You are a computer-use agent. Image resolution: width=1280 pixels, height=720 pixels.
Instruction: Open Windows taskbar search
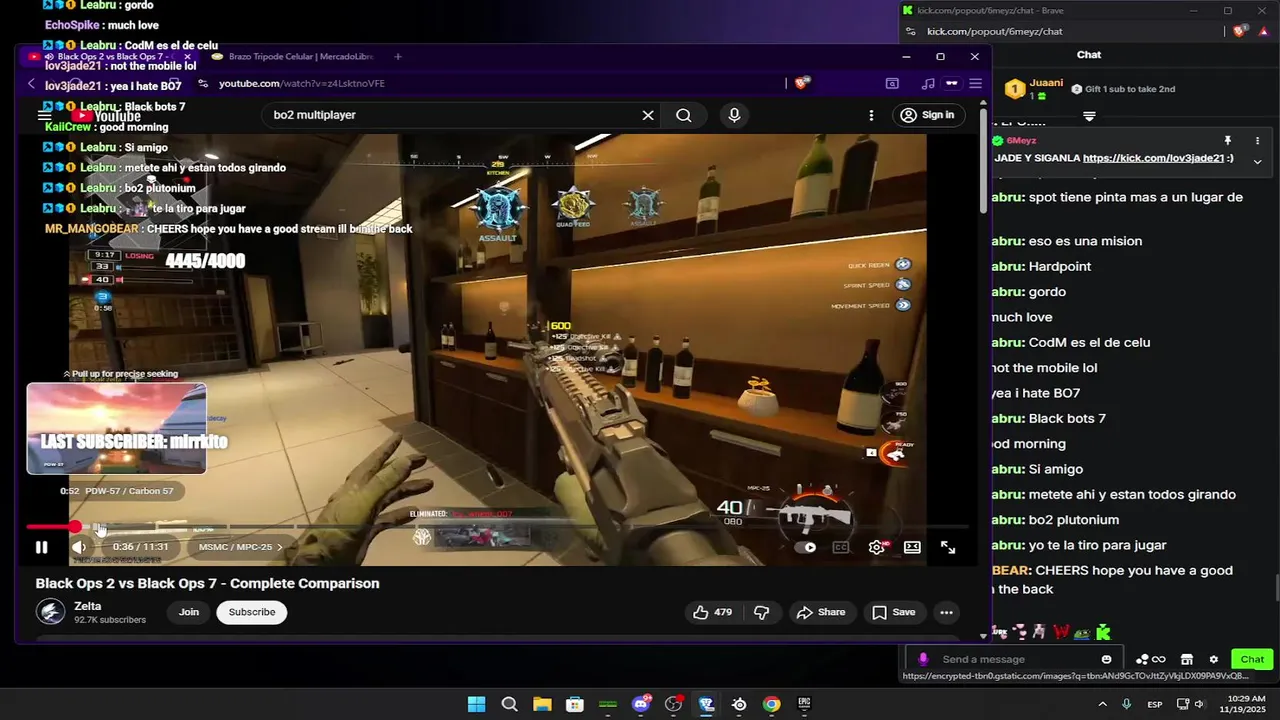[509, 704]
